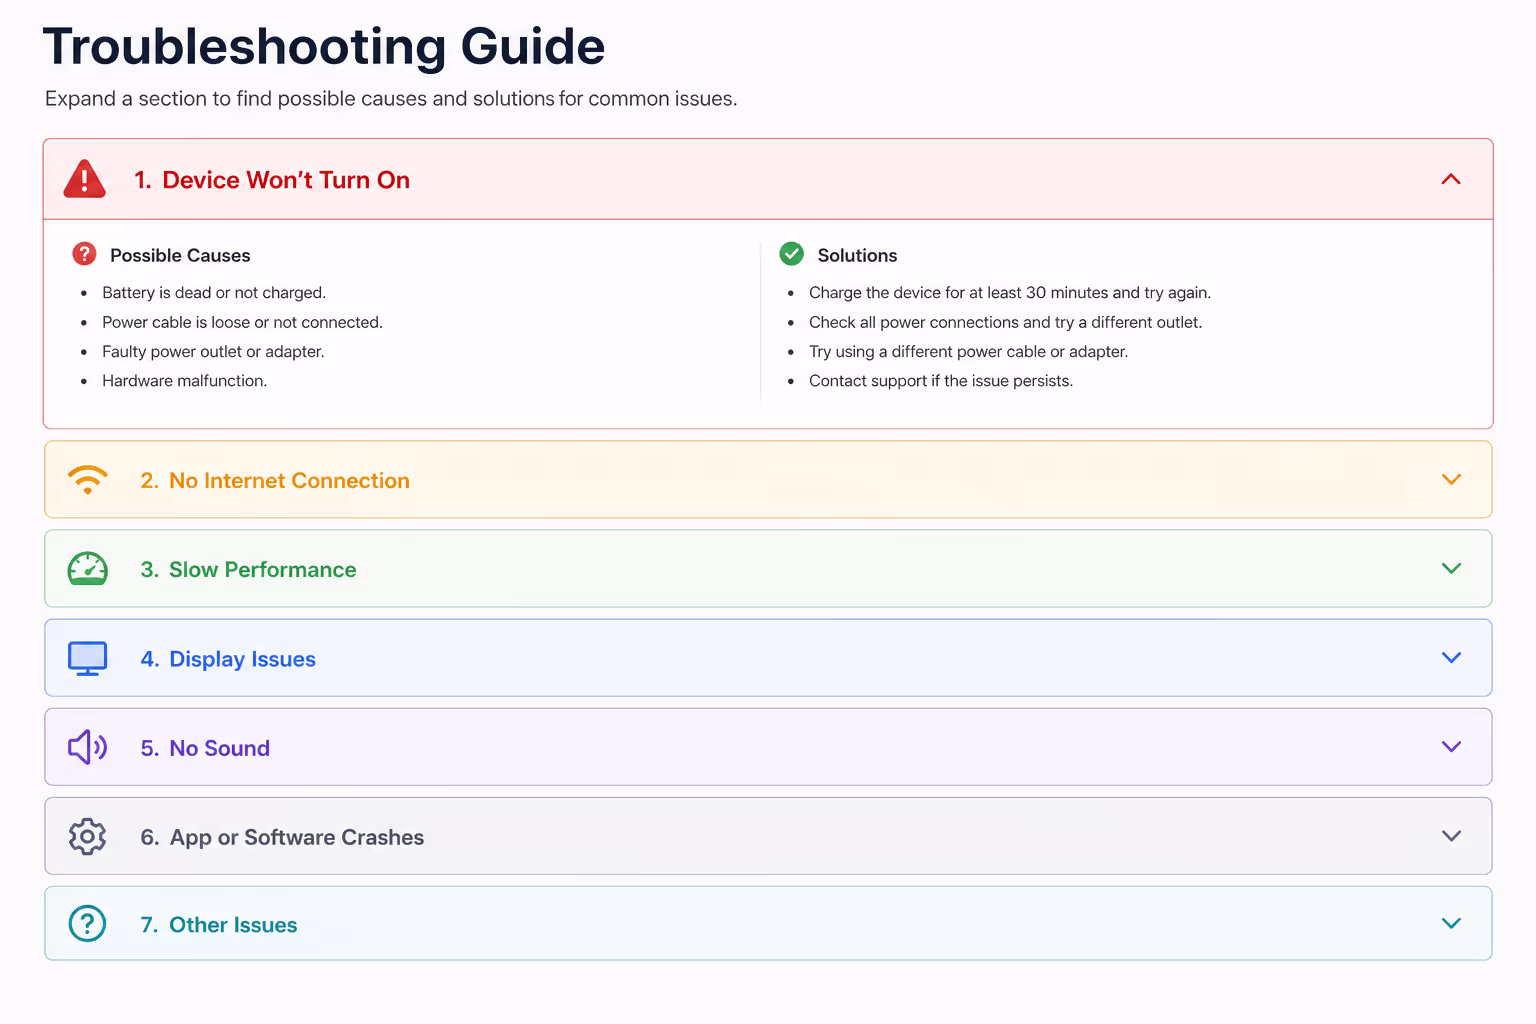This screenshot has width=1536, height=1024.
Task: Click 'Power cable is loose or not connected.'
Action: [242, 322]
